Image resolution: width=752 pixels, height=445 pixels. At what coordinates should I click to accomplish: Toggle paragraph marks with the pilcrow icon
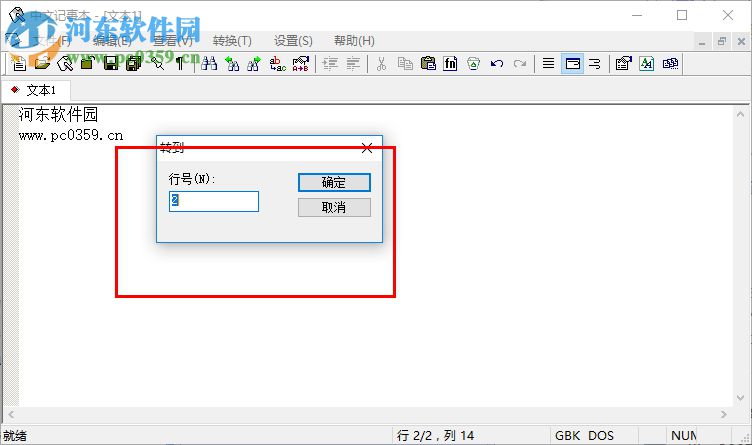tap(180, 63)
